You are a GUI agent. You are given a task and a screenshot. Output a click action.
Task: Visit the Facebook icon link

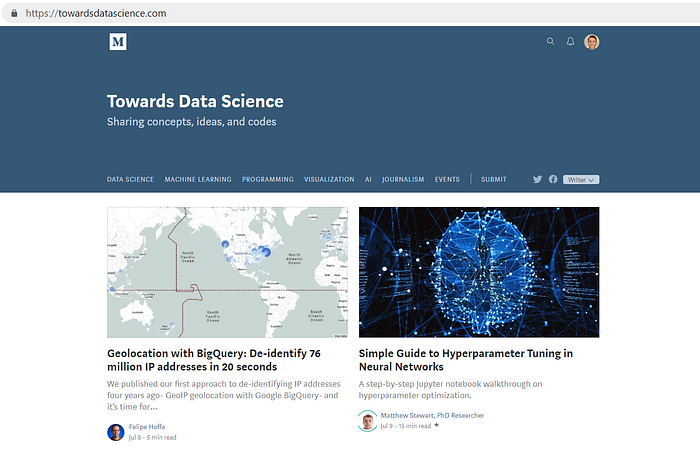[553, 179]
